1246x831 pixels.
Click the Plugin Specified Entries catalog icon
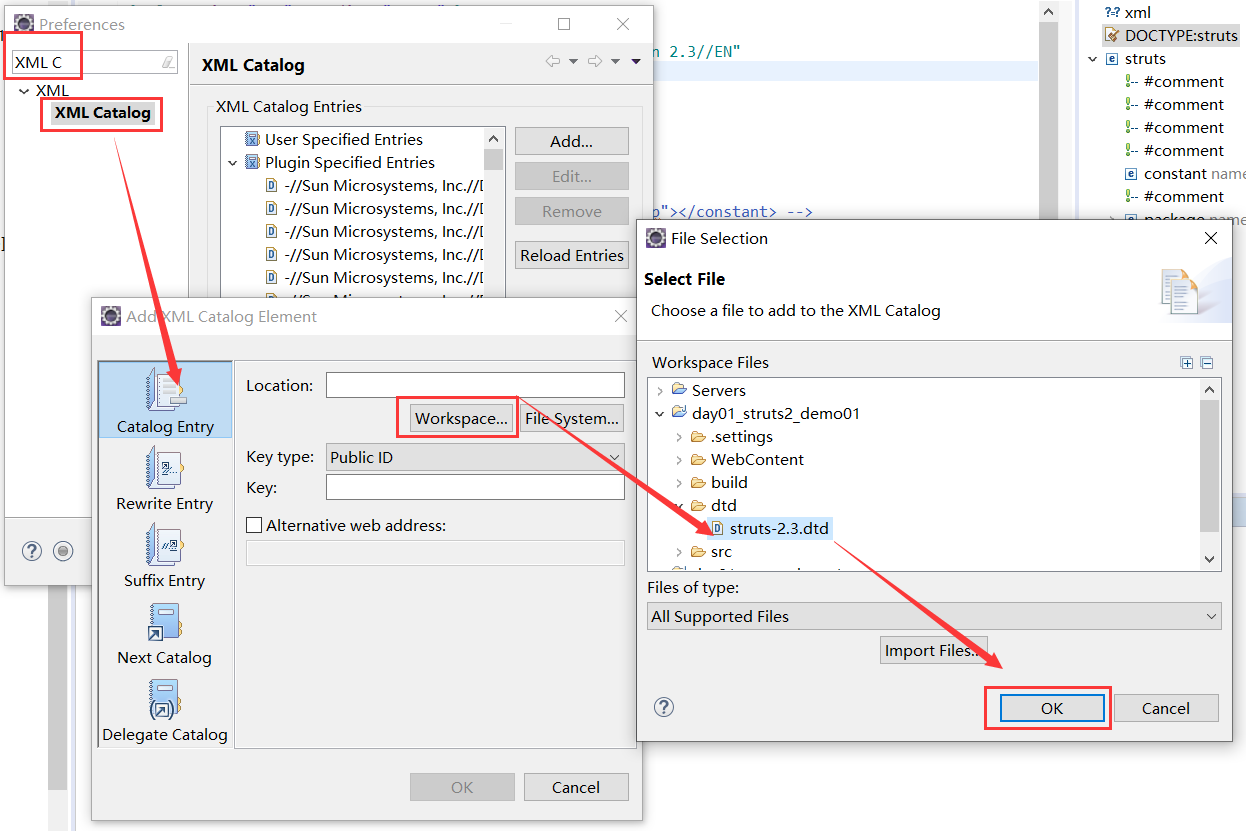point(253,162)
